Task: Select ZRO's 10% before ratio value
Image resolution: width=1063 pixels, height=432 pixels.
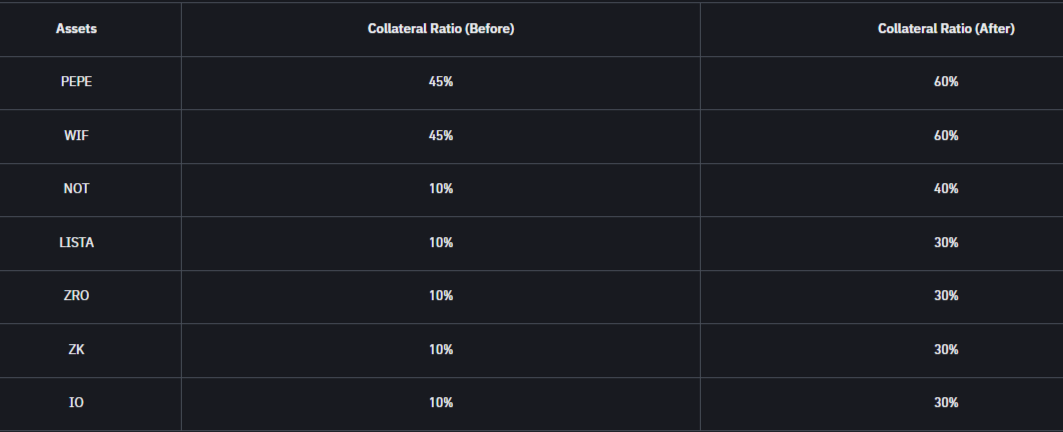Action: pos(441,296)
